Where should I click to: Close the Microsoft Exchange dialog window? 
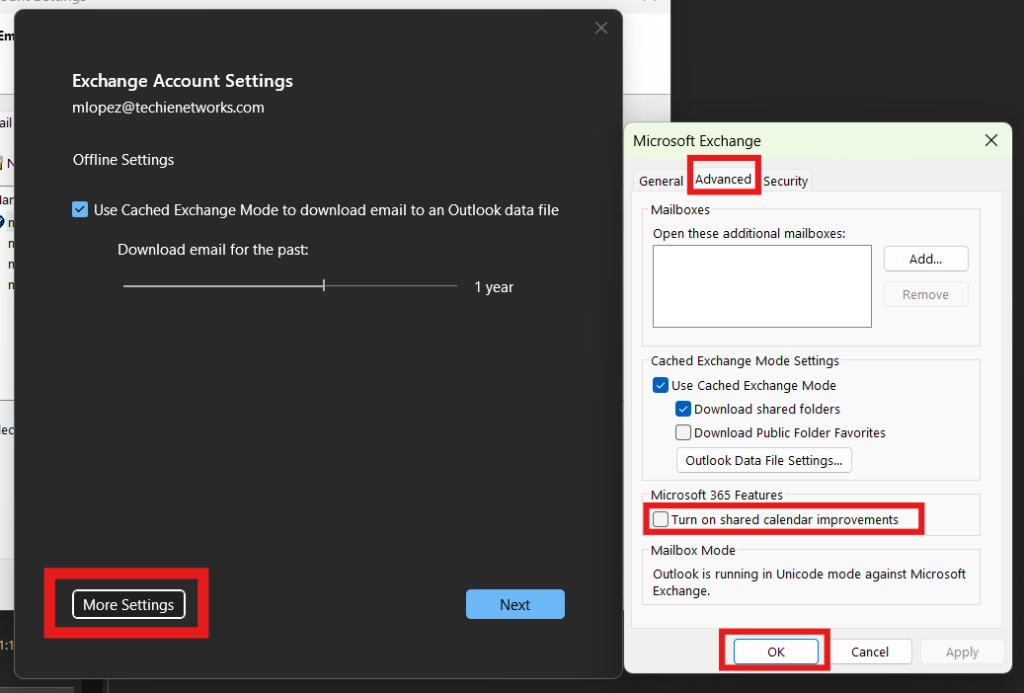click(991, 141)
